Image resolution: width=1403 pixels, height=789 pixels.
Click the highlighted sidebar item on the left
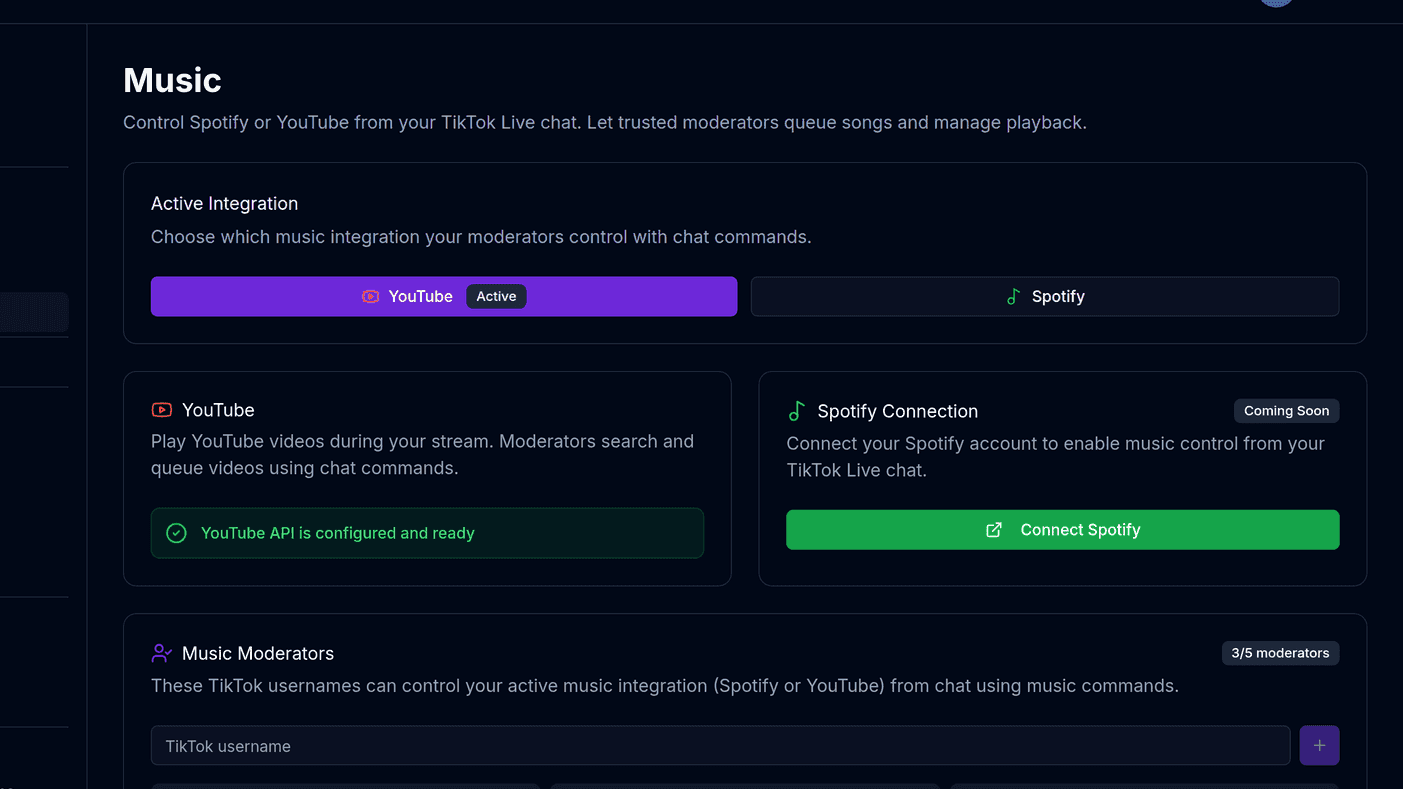[x=34, y=312]
